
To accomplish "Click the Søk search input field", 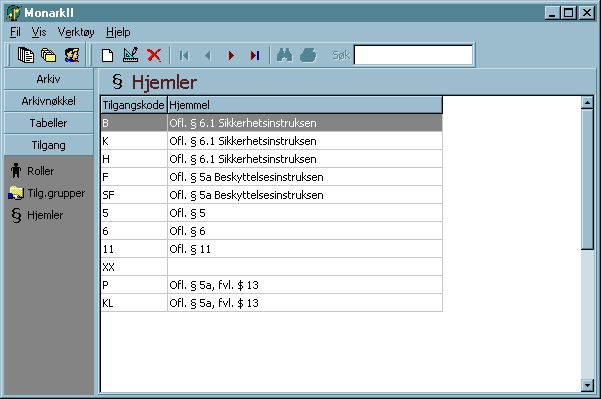I will pyautogui.click(x=414, y=55).
